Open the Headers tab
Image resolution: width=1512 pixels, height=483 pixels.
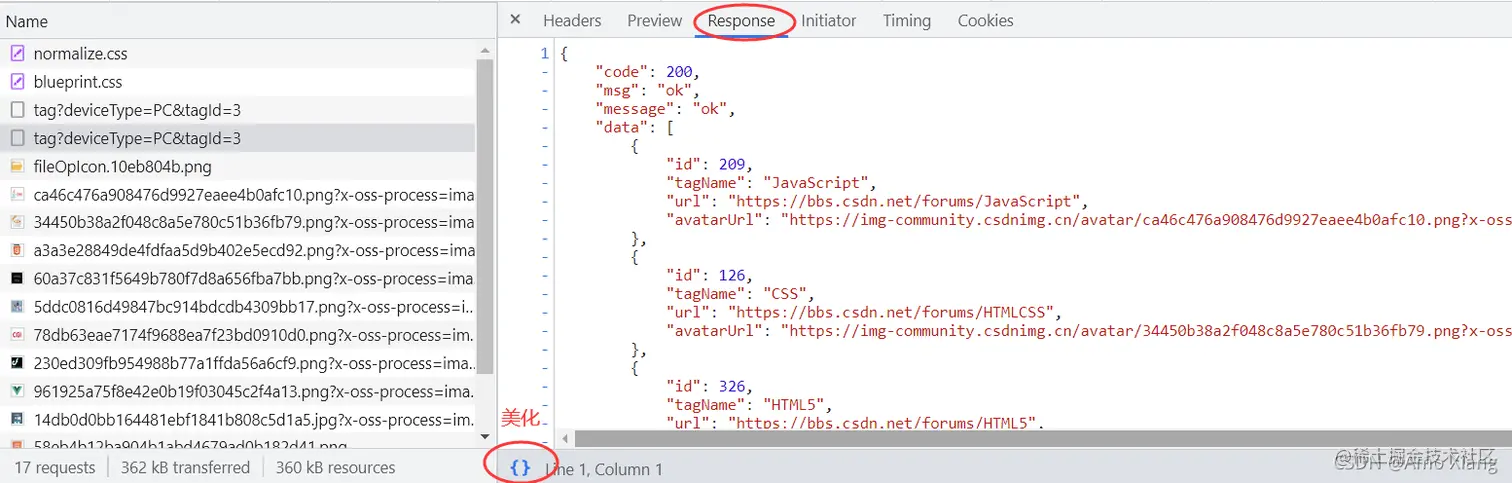click(572, 20)
